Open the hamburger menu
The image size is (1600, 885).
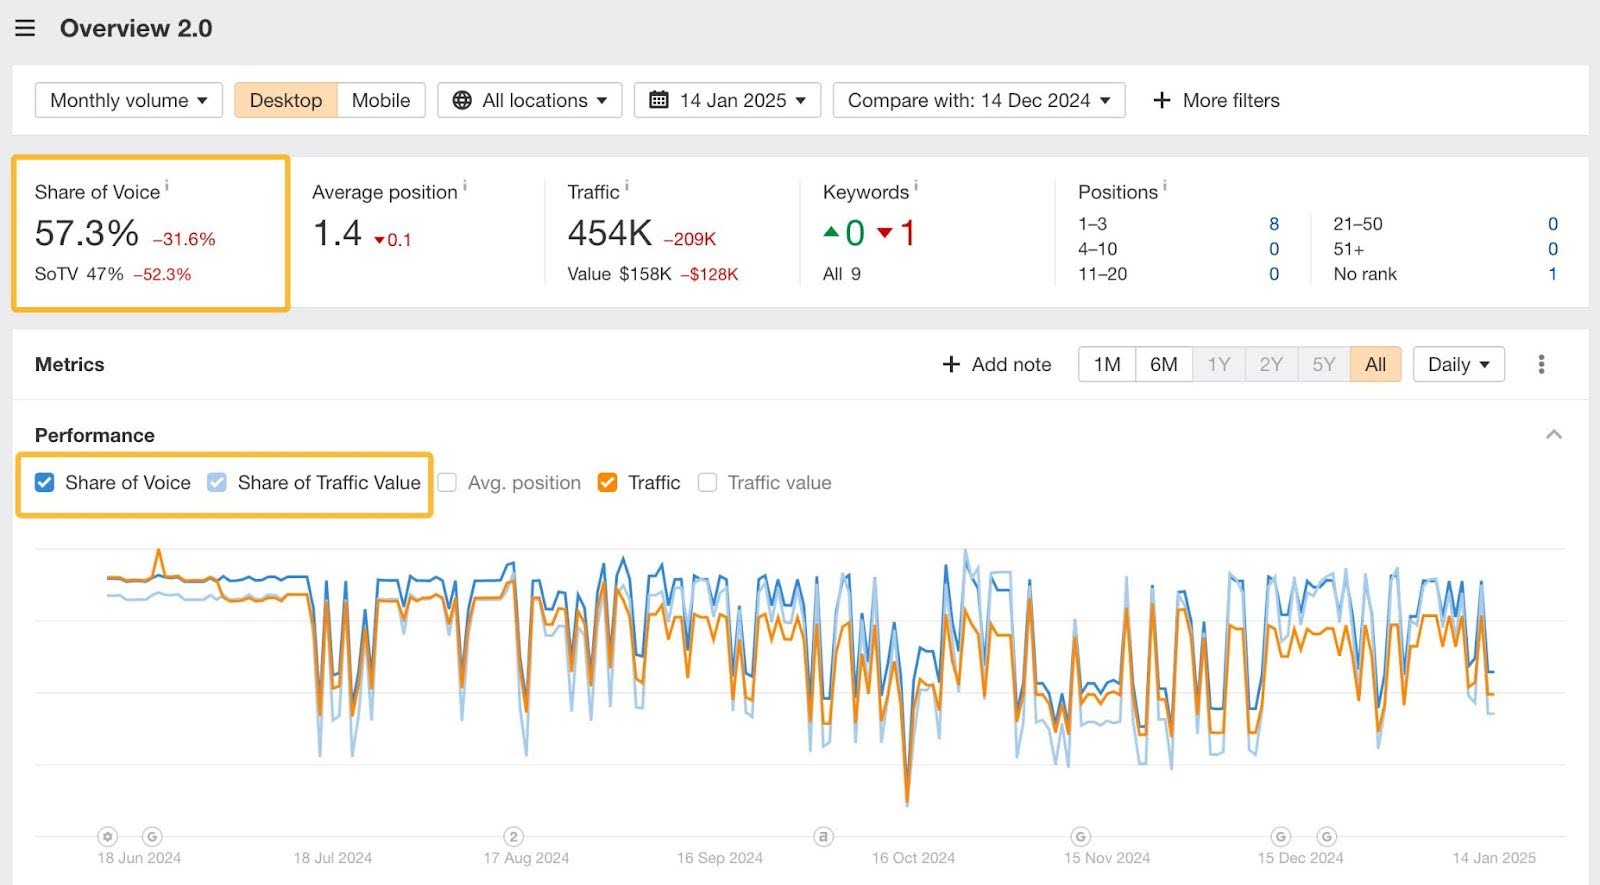point(25,28)
